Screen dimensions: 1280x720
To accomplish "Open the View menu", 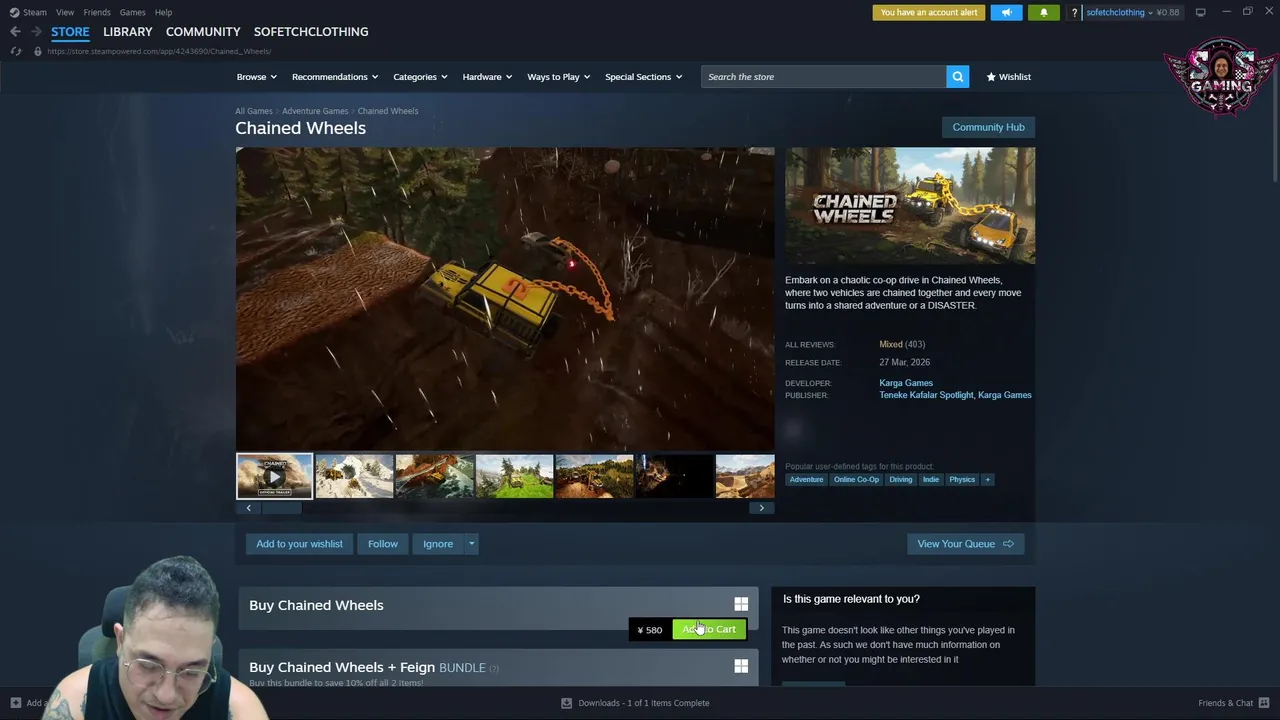I will [65, 12].
